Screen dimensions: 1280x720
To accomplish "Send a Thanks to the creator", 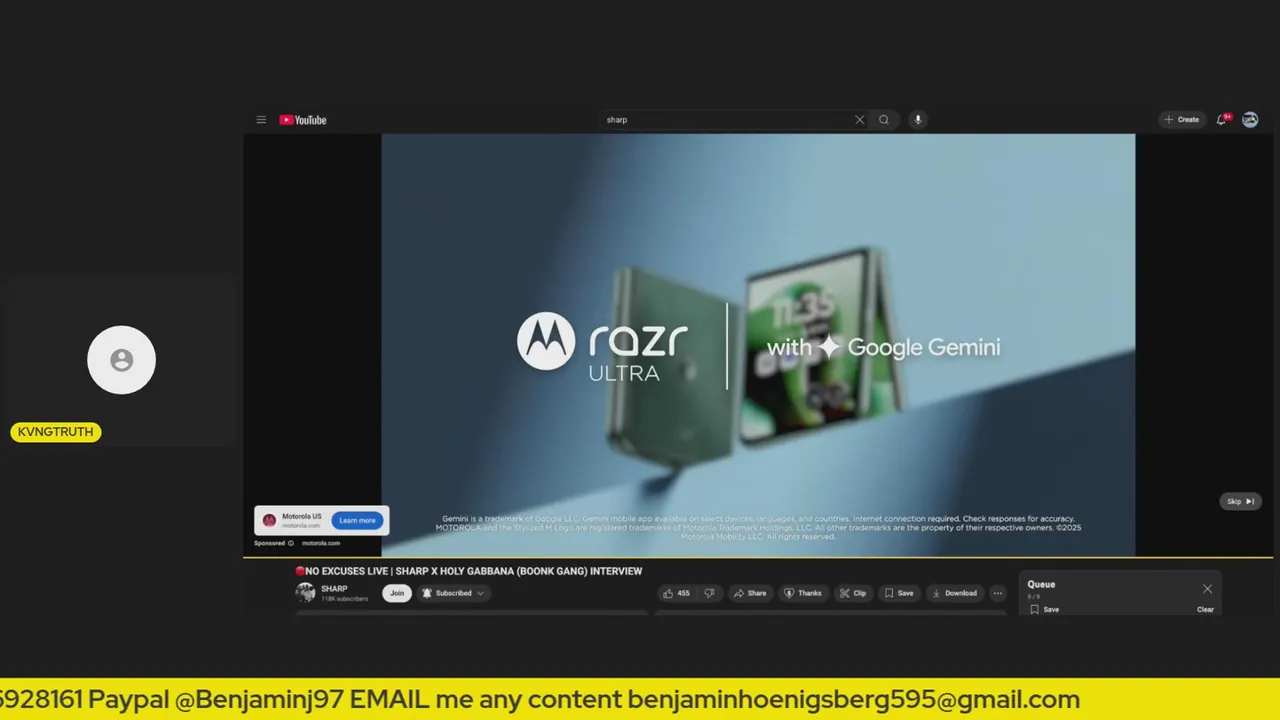I will [x=802, y=593].
